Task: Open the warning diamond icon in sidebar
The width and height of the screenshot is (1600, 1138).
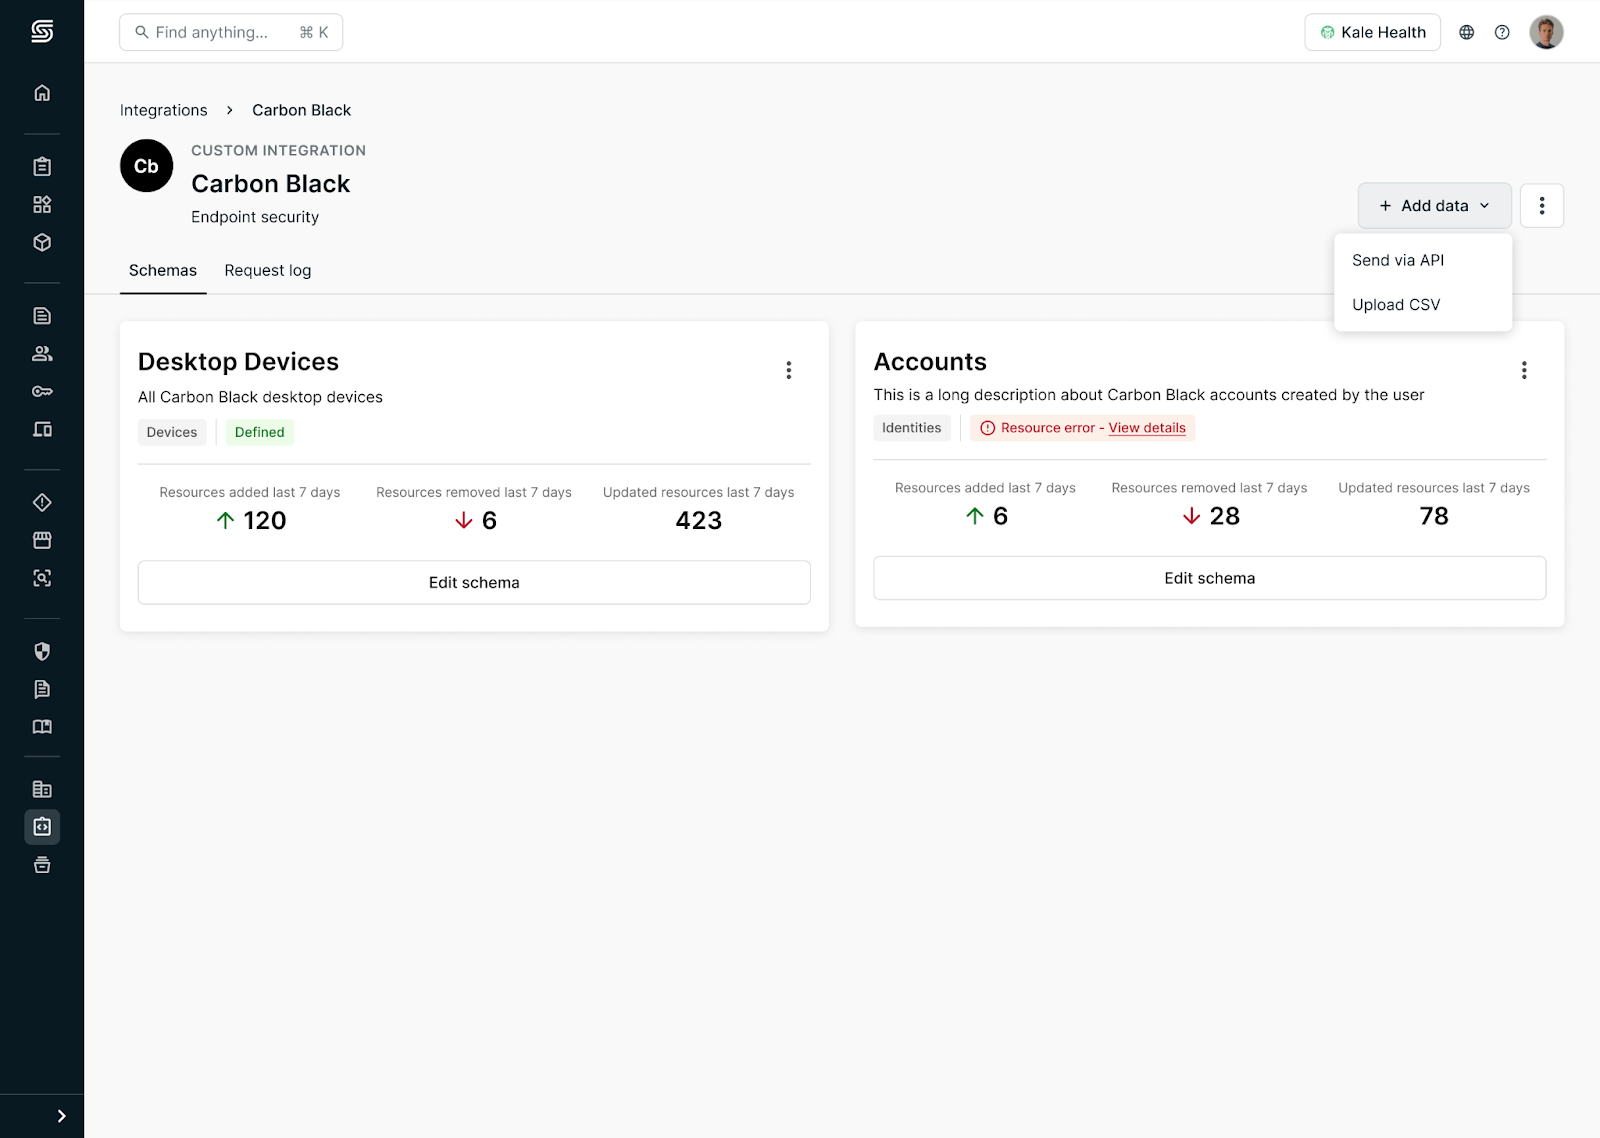Action: [42, 503]
